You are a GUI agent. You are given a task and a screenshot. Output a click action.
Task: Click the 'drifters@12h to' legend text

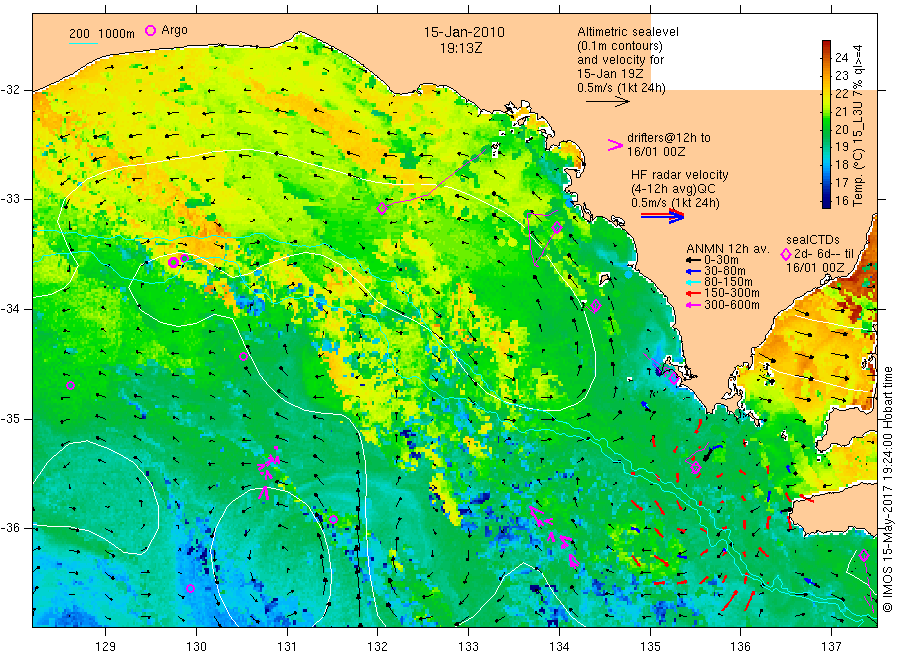[669, 138]
